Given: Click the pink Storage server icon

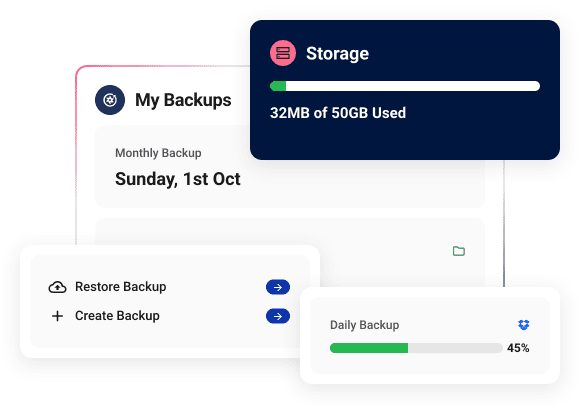Looking at the screenshot, I should click(x=283, y=53).
